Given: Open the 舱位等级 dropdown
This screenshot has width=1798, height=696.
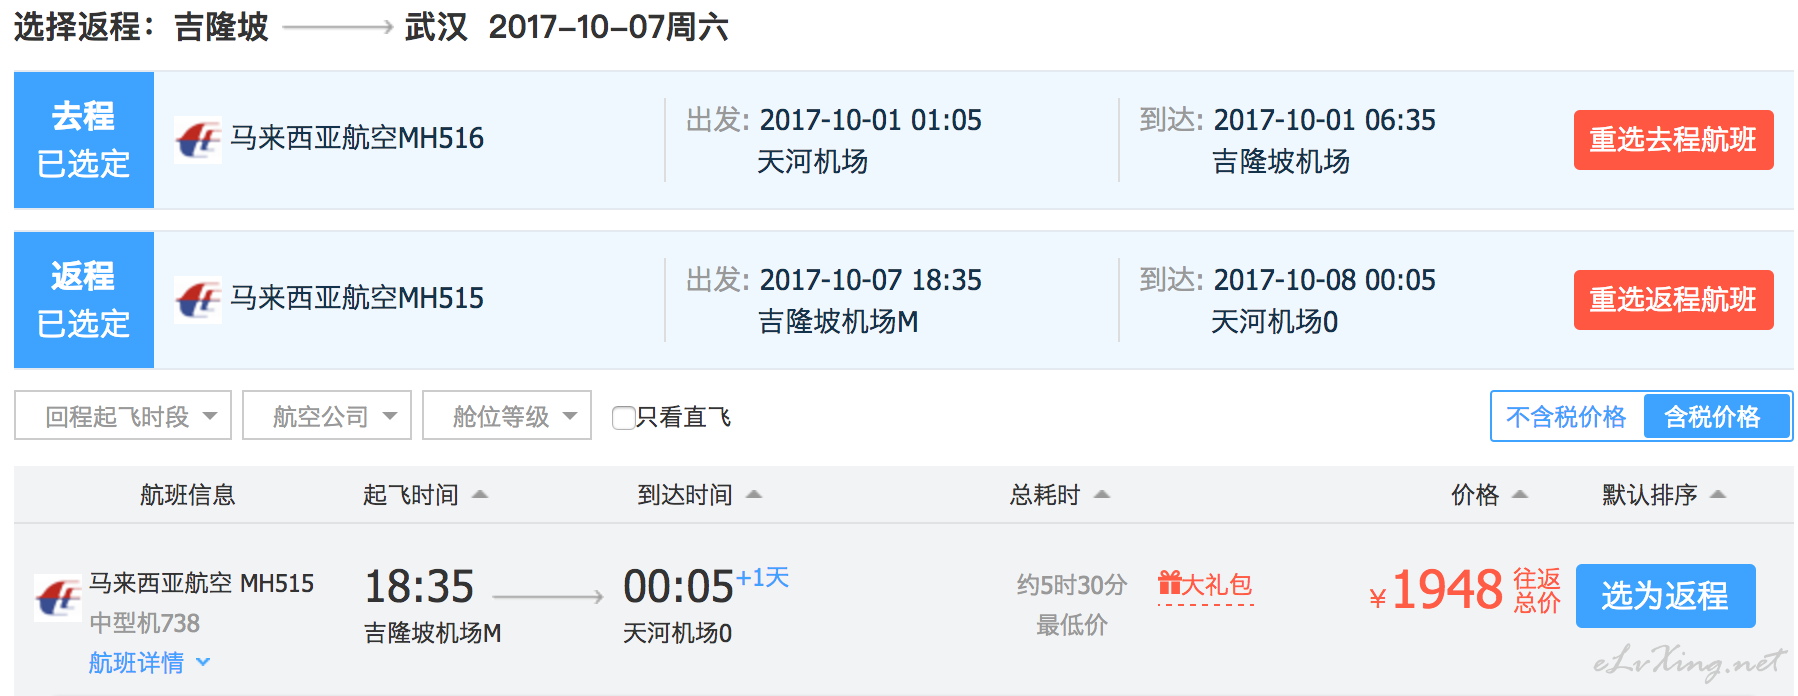Looking at the screenshot, I should 507,415.
